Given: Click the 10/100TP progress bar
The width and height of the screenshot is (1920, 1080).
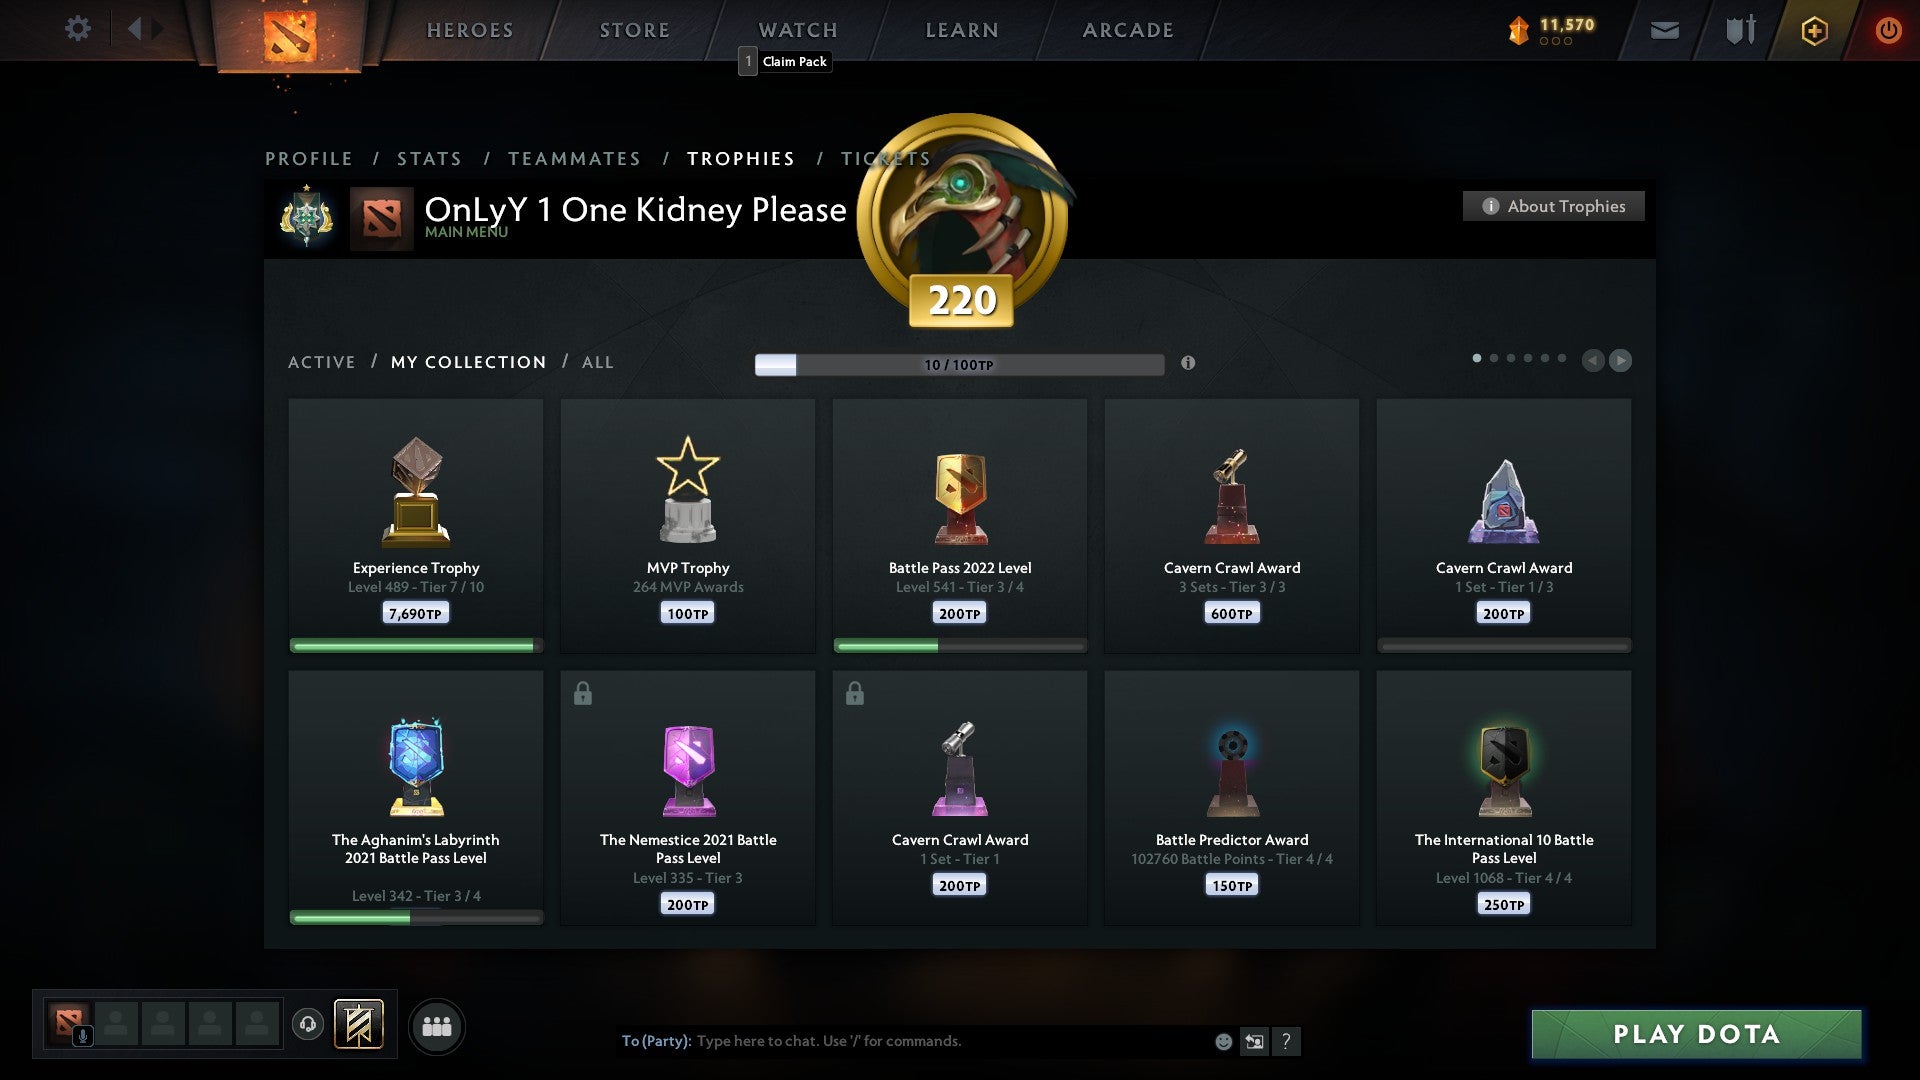Looking at the screenshot, I should pyautogui.click(x=959, y=364).
